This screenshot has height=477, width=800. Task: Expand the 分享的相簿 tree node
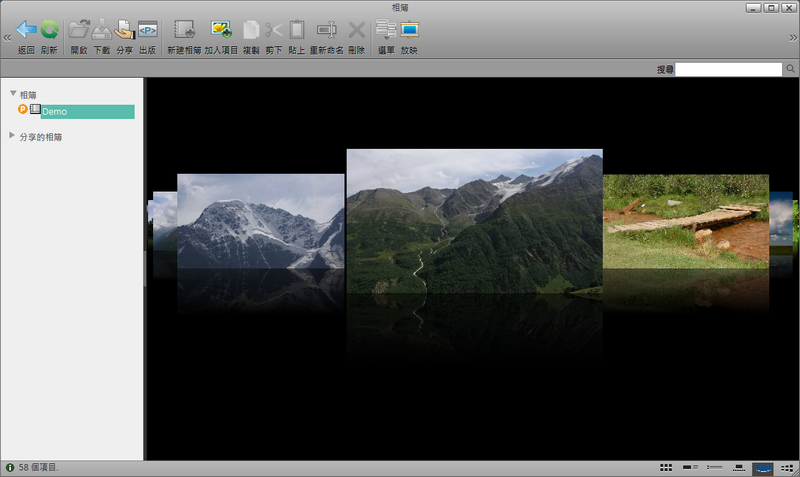(13, 136)
